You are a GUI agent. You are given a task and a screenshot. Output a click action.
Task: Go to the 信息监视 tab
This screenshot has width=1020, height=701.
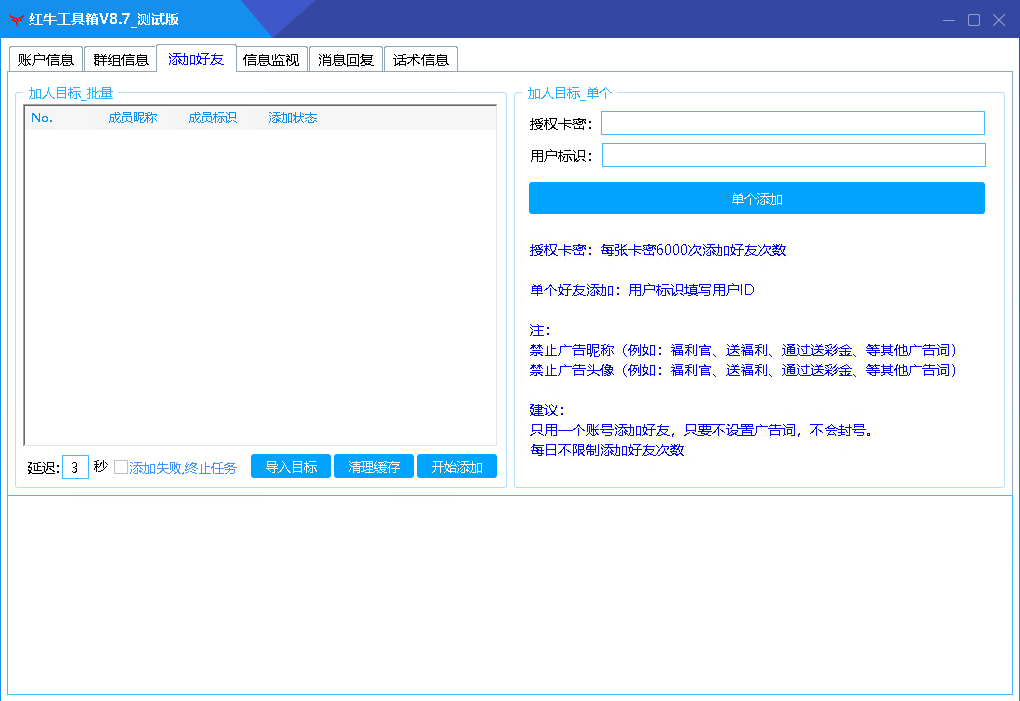tap(271, 59)
